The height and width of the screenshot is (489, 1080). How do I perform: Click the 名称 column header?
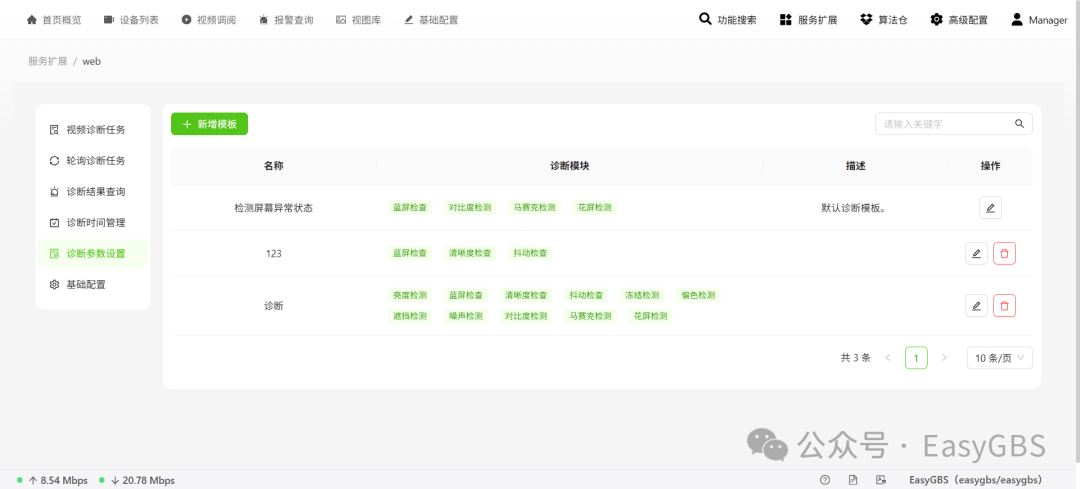tap(273, 166)
